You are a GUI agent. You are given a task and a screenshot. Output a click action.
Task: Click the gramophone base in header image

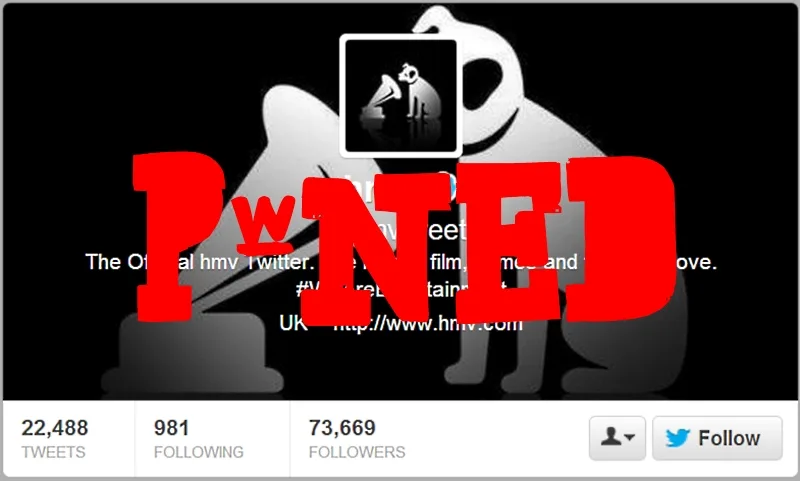coord(193,355)
